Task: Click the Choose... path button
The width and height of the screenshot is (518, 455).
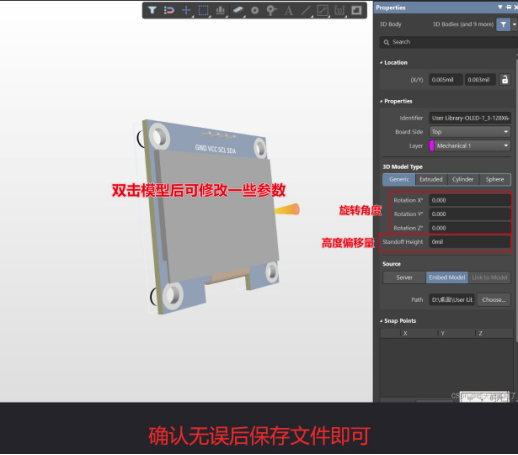Action: (x=494, y=300)
